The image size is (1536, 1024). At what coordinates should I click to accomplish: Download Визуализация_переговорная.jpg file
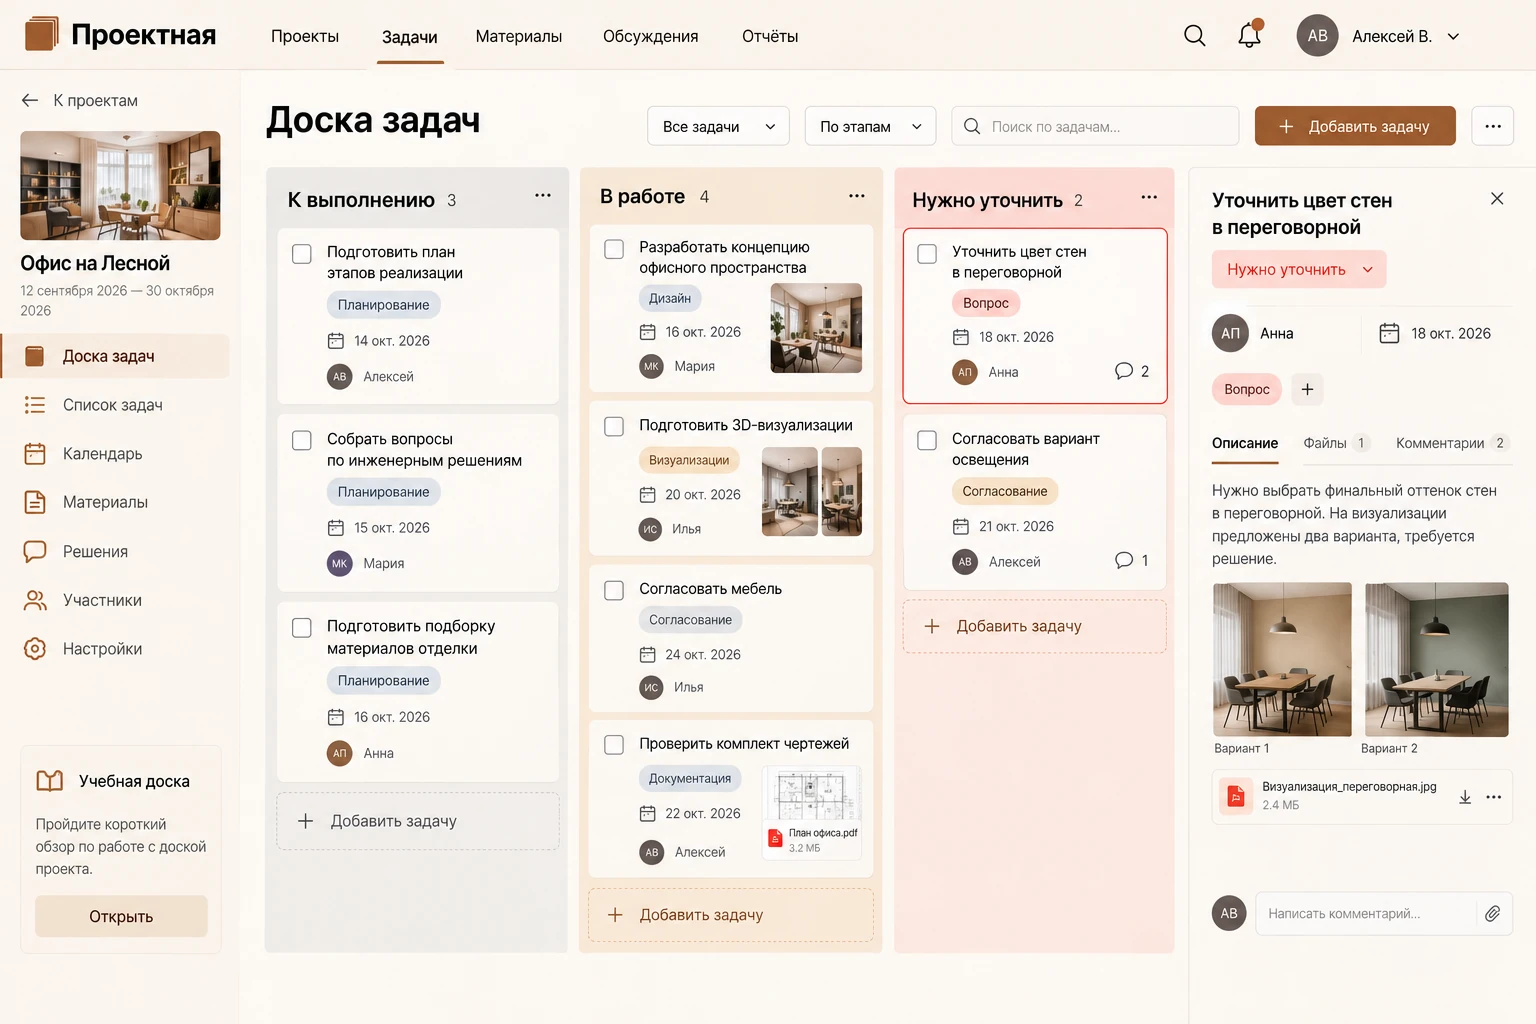pos(1465,797)
